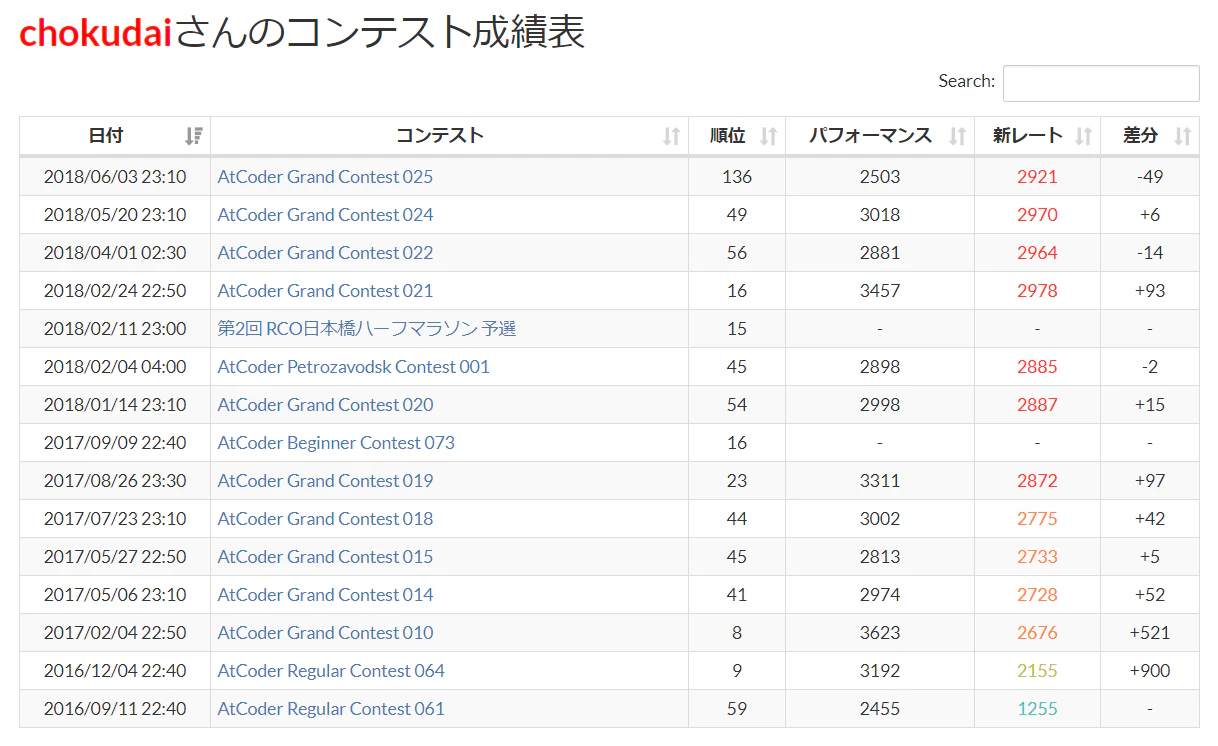
Task: Open AtCoder Grand Contest 021 link
Action: 325,291
